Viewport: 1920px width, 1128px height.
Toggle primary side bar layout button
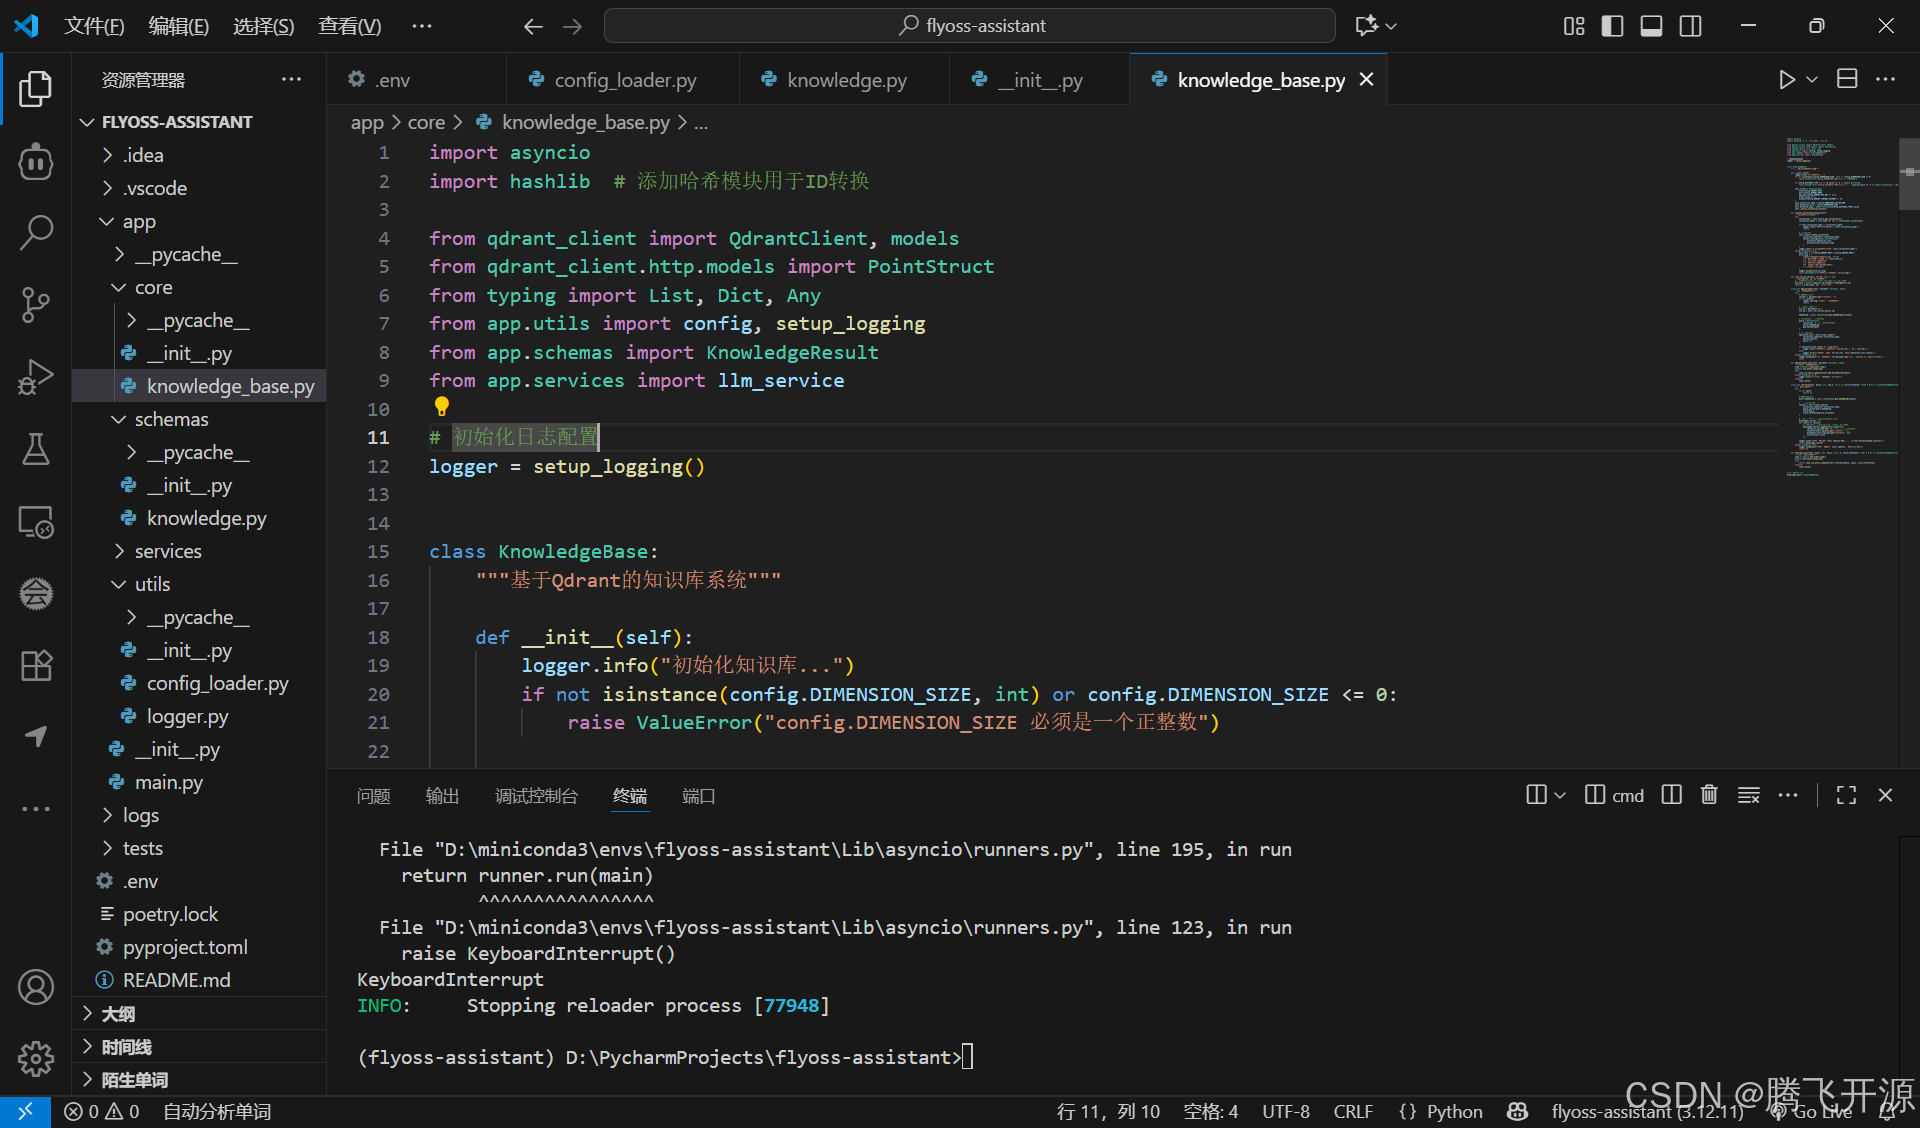pos(1612,26)
